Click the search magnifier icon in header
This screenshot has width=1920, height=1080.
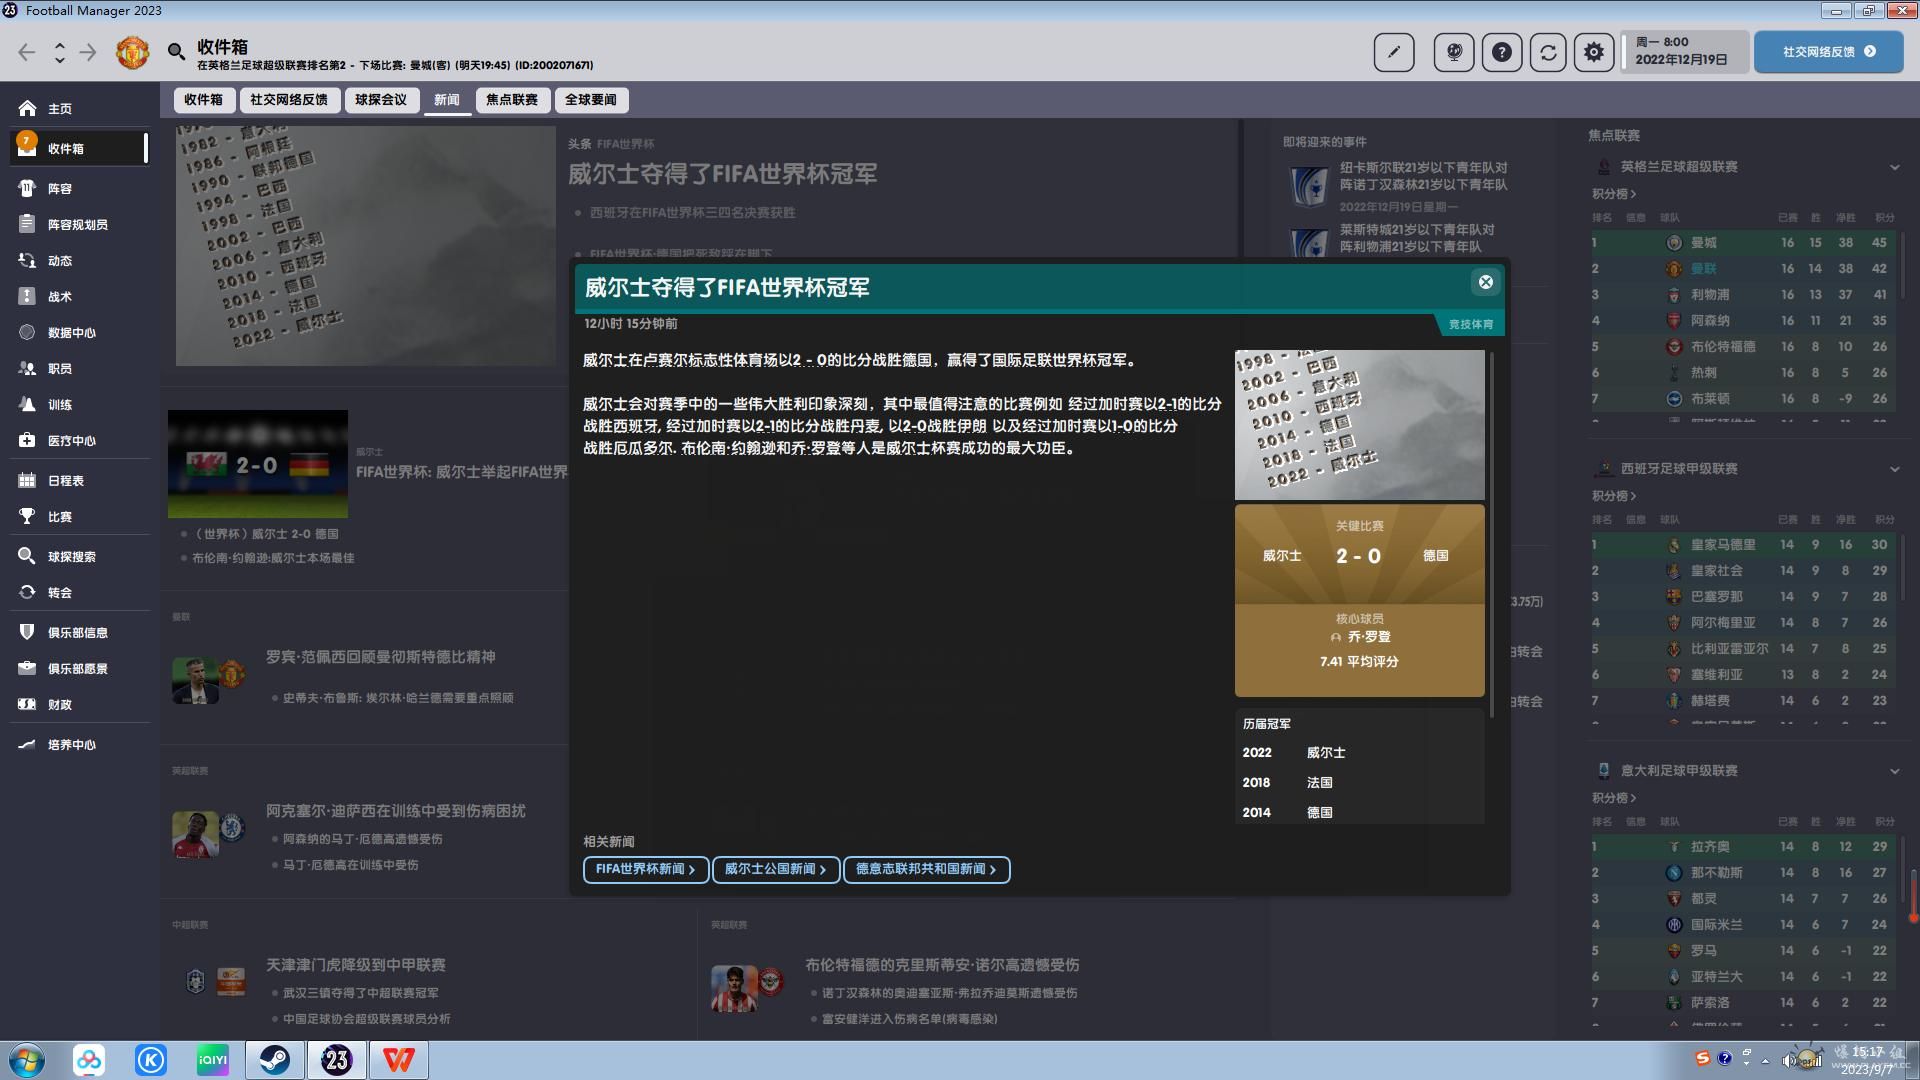click(x=176, y=51)
